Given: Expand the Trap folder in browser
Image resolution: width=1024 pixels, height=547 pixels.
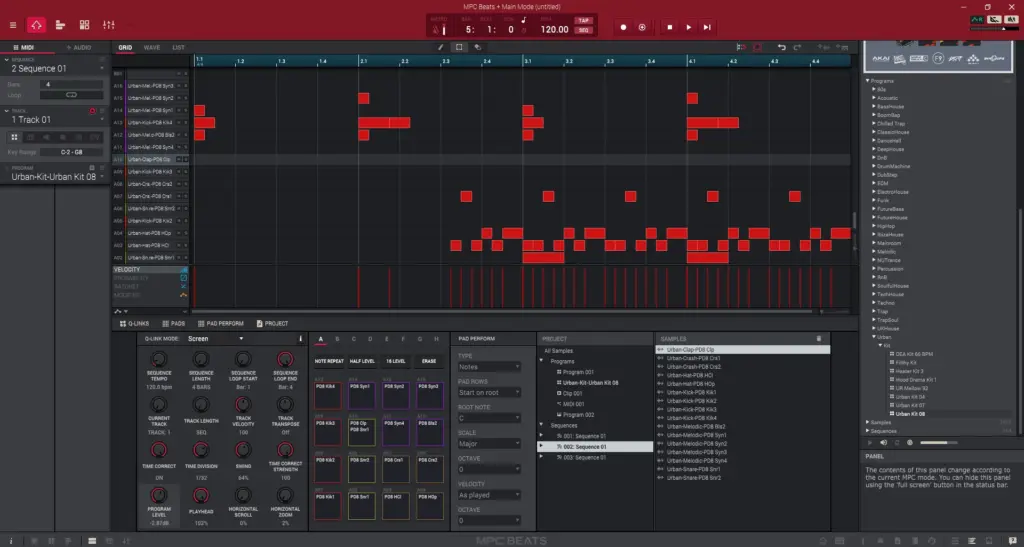Looking at the screenshot, I should (874, 311).
